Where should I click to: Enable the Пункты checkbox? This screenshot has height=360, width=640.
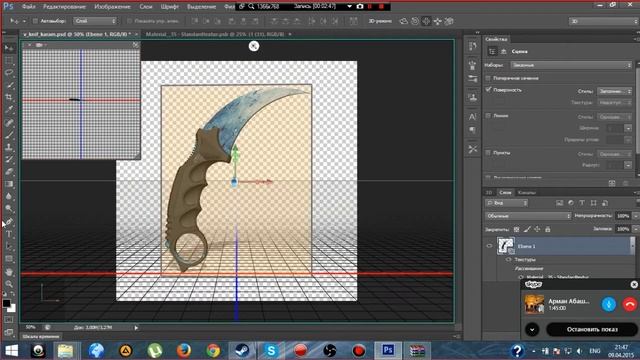(488, 153)
